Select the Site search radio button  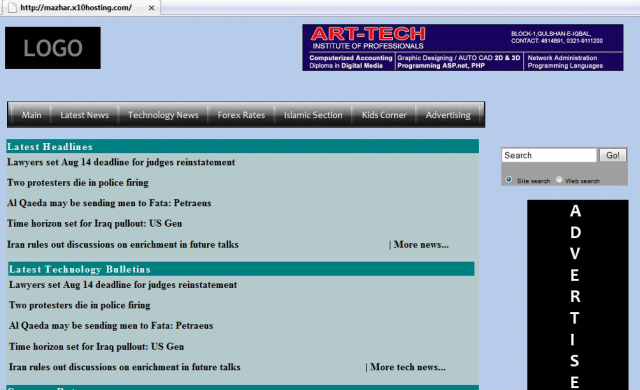pyautogui.click(x=509, y=179)
